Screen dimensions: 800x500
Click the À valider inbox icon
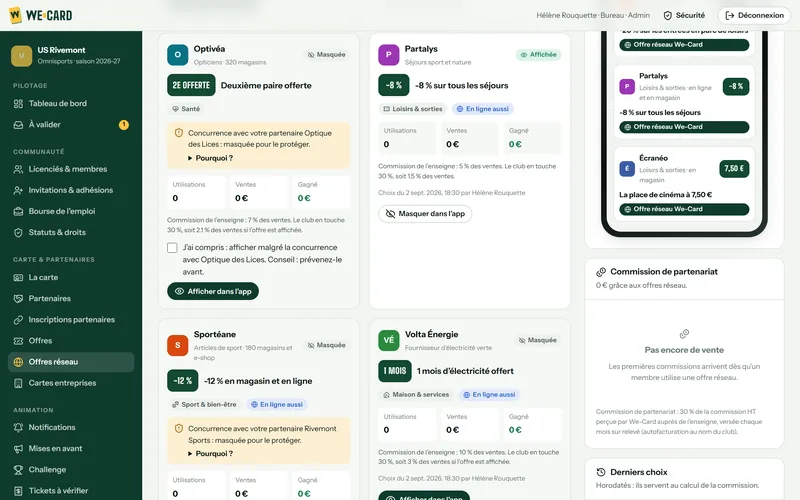coord(18,124)
